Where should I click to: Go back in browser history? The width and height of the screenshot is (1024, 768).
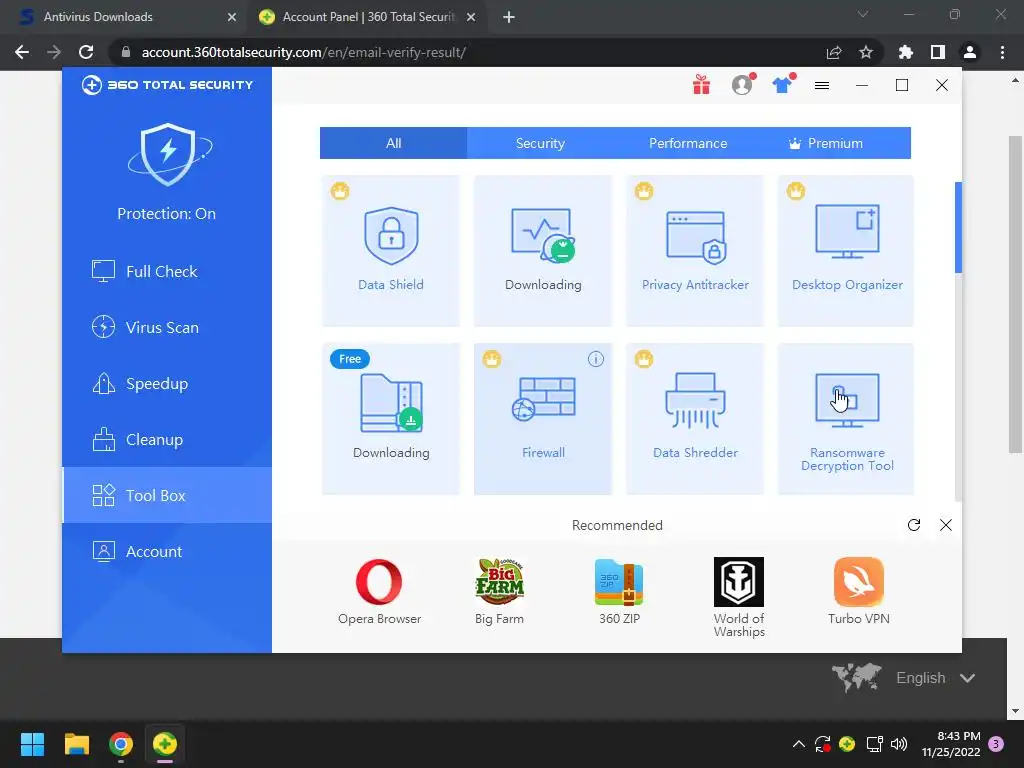pyautogui.click(x=22, y=52)
